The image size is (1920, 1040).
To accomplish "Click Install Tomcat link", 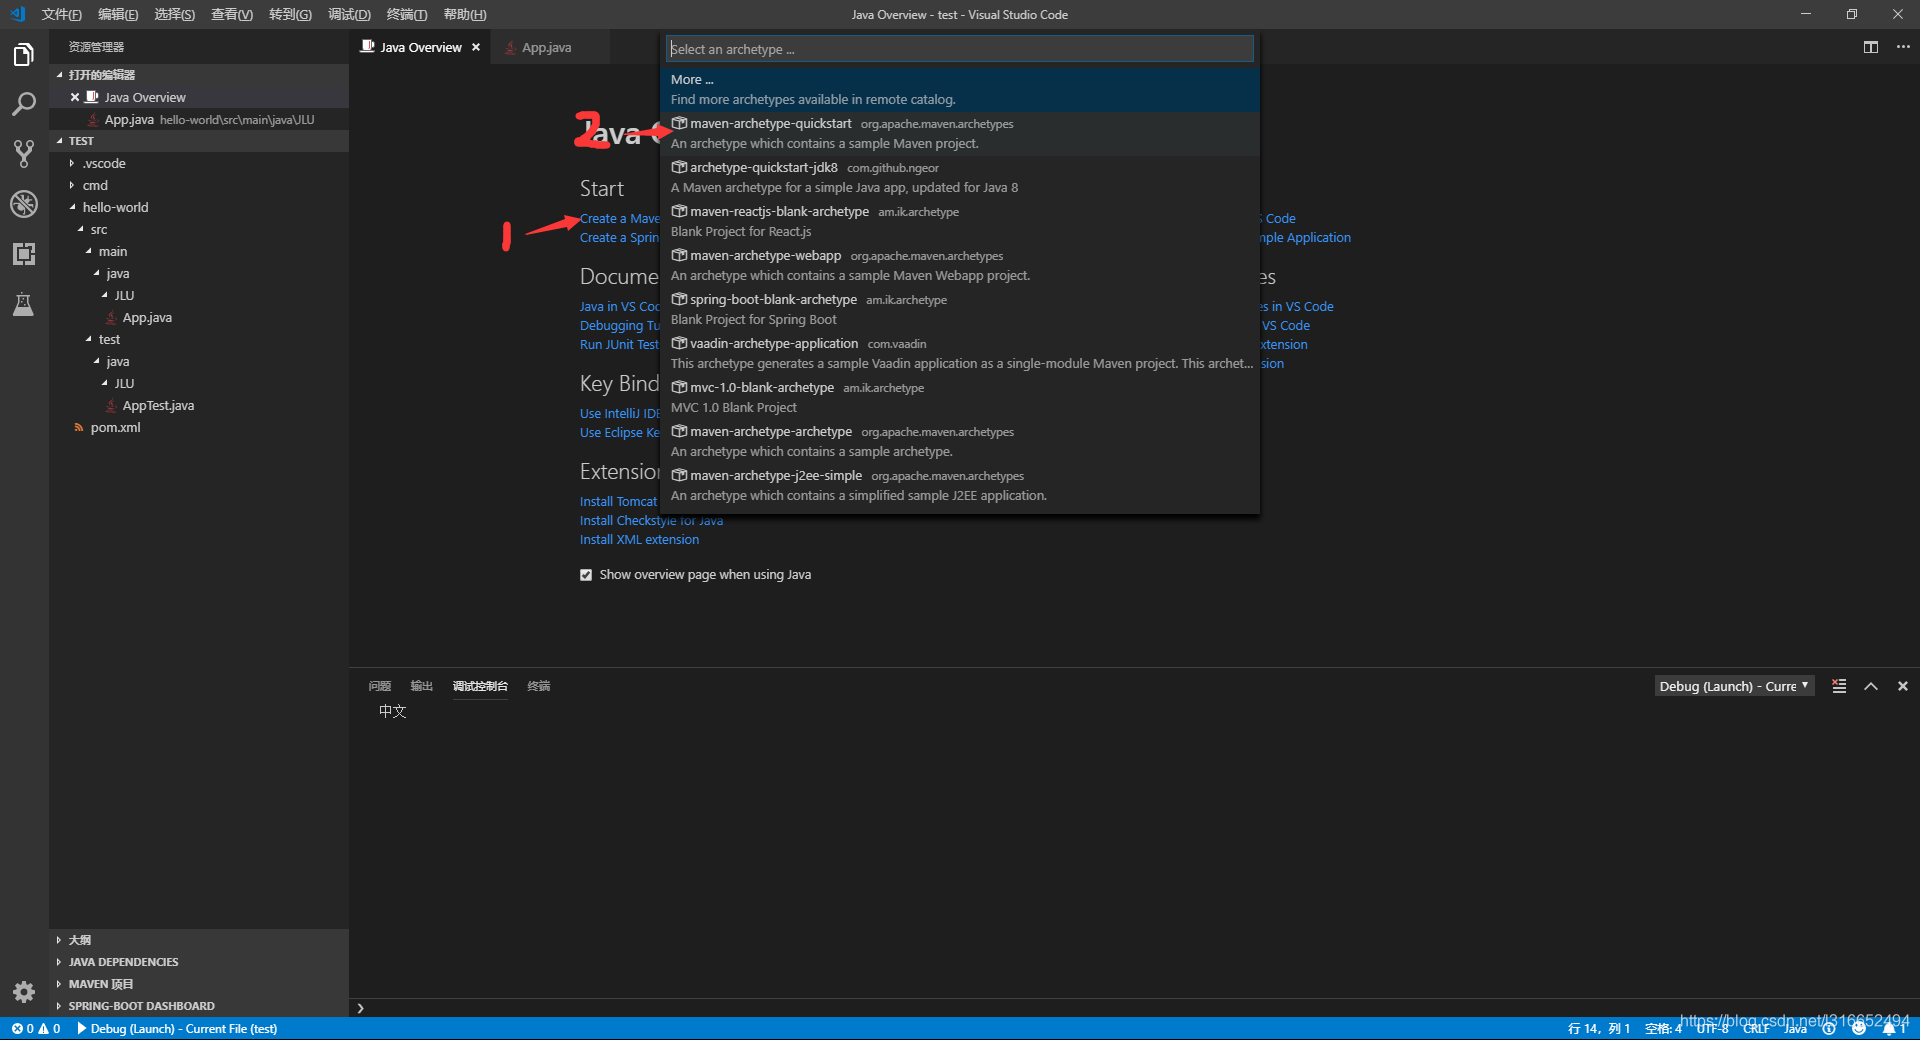I will 619,502.
